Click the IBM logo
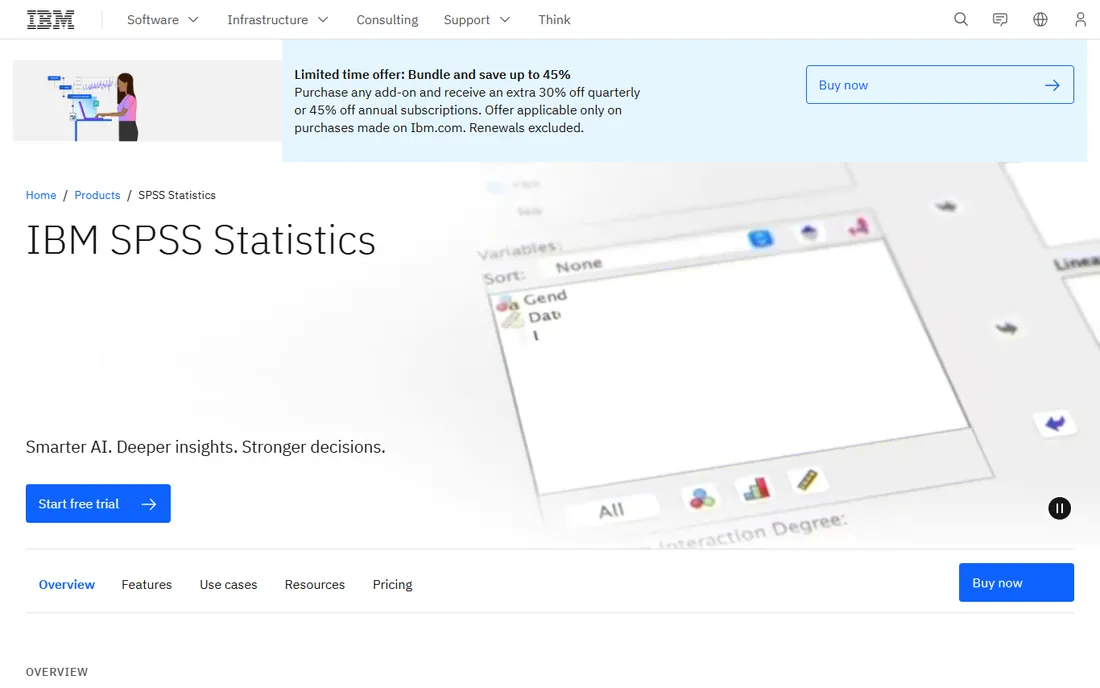The height and width of the screenshot is (688, 1100). coord(51,20)
